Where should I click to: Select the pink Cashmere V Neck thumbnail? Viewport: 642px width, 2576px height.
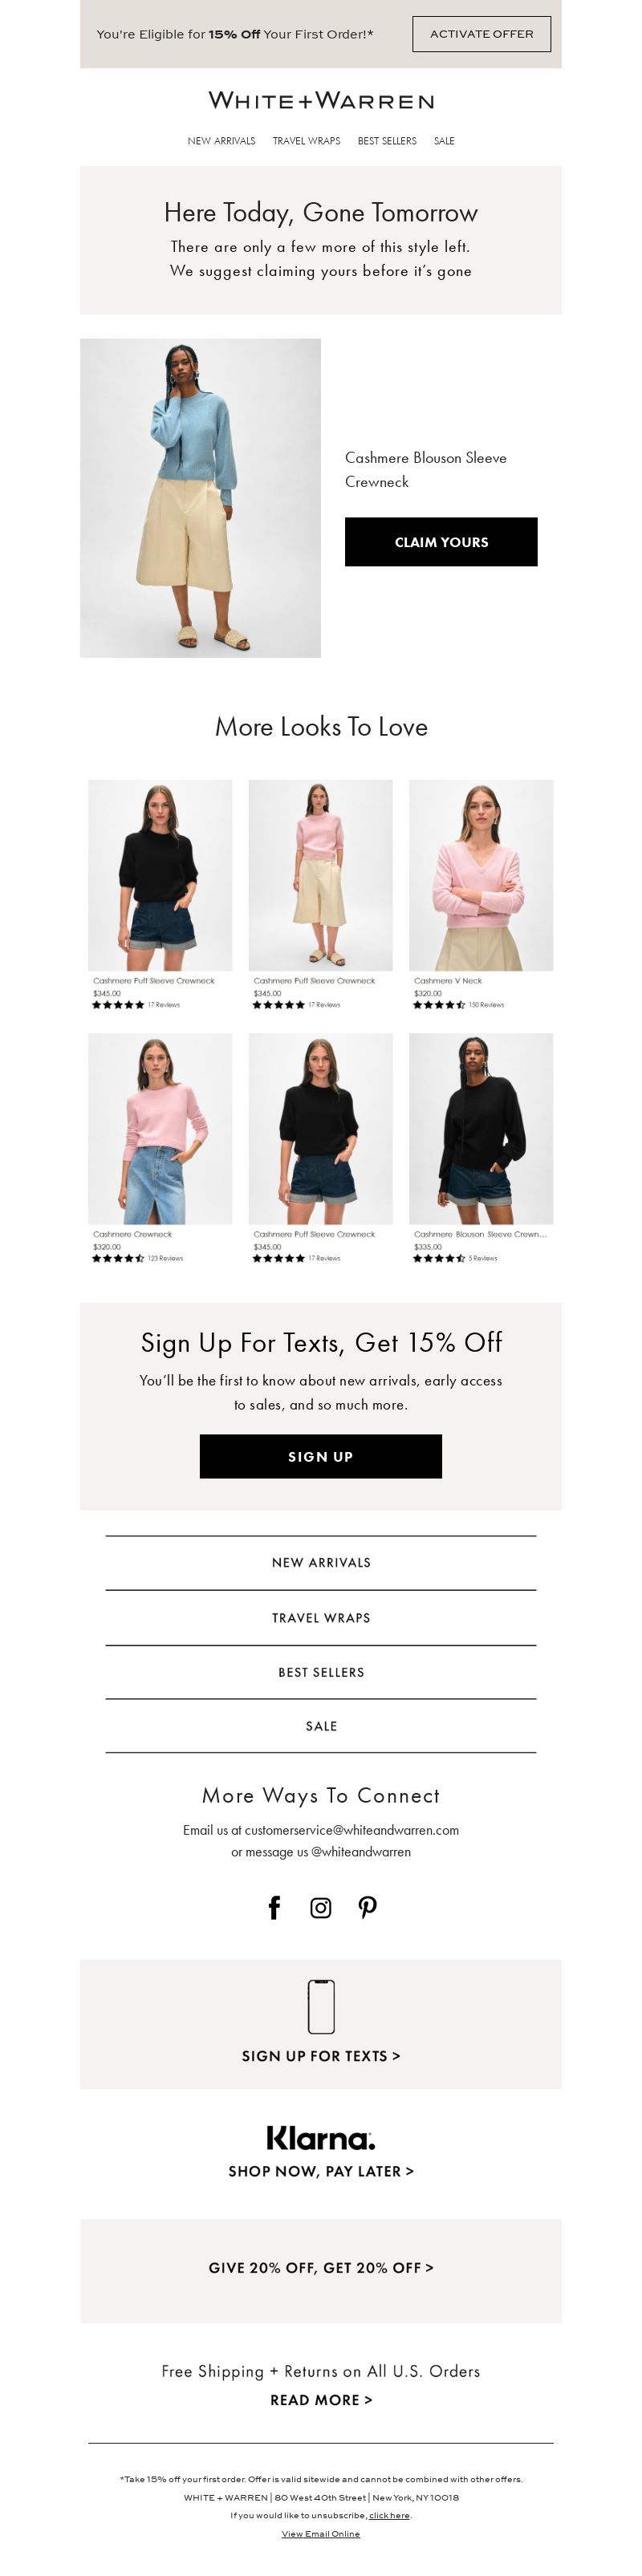[481, 875]
